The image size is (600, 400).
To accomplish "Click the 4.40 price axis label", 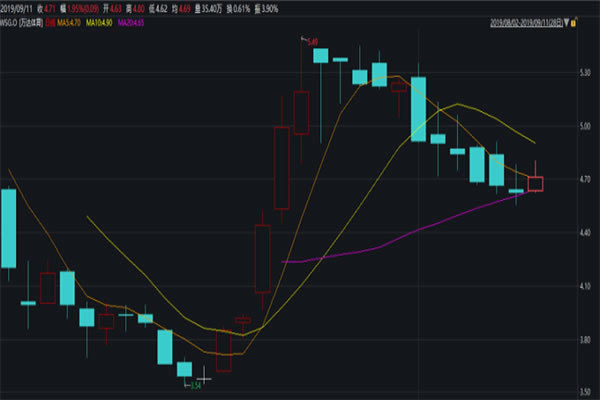I will tap(583, 233).
